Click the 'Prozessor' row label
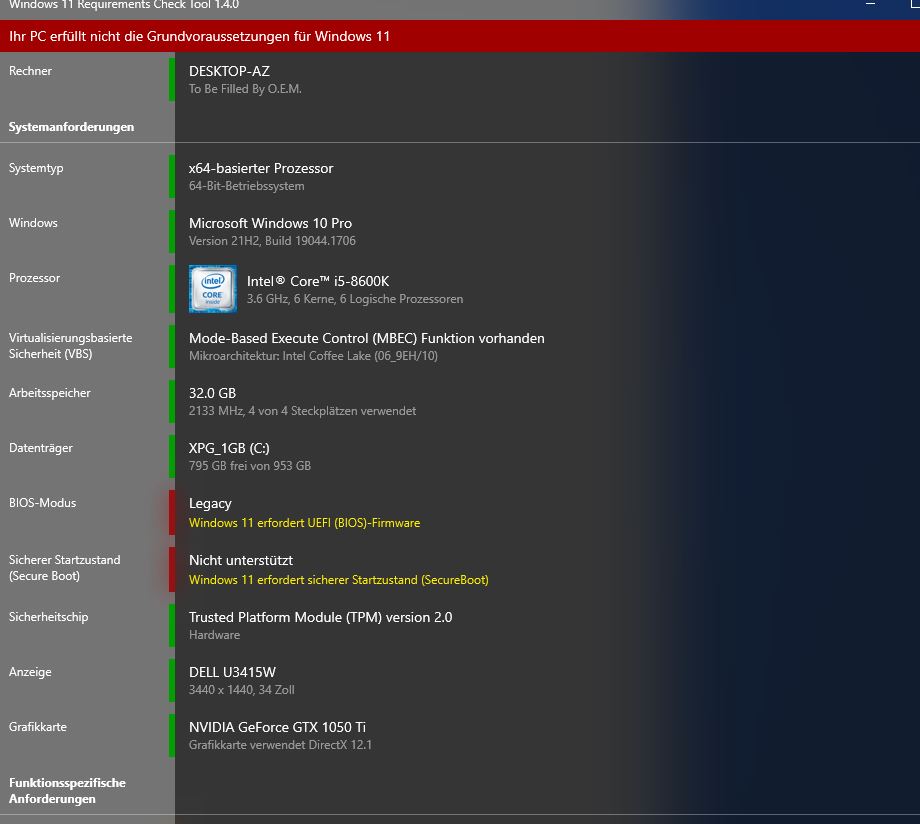 (x=35, y=278)
